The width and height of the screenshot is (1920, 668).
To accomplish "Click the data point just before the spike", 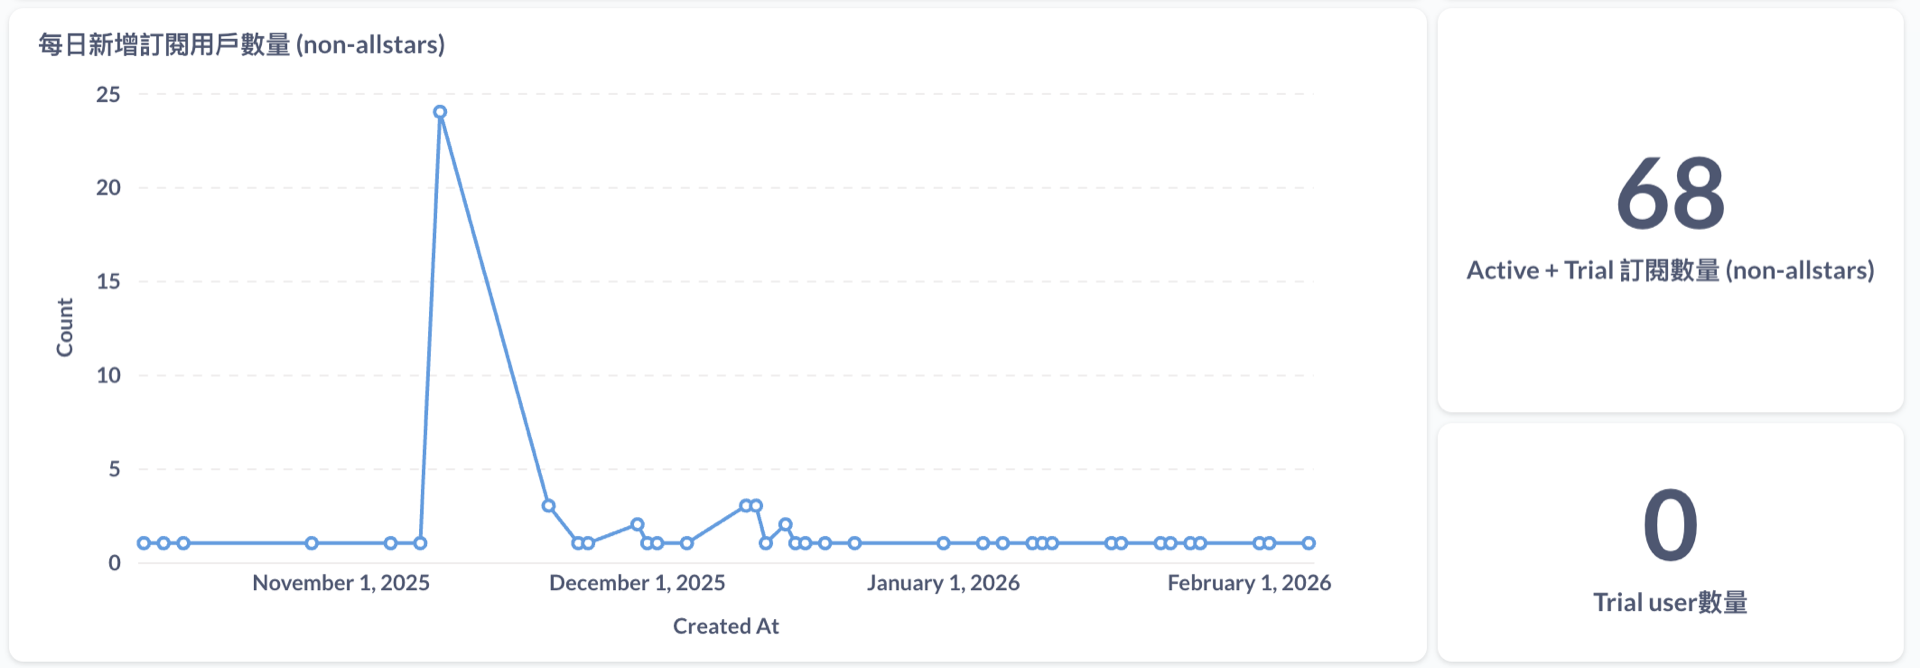I will click(x=420, y=543).
